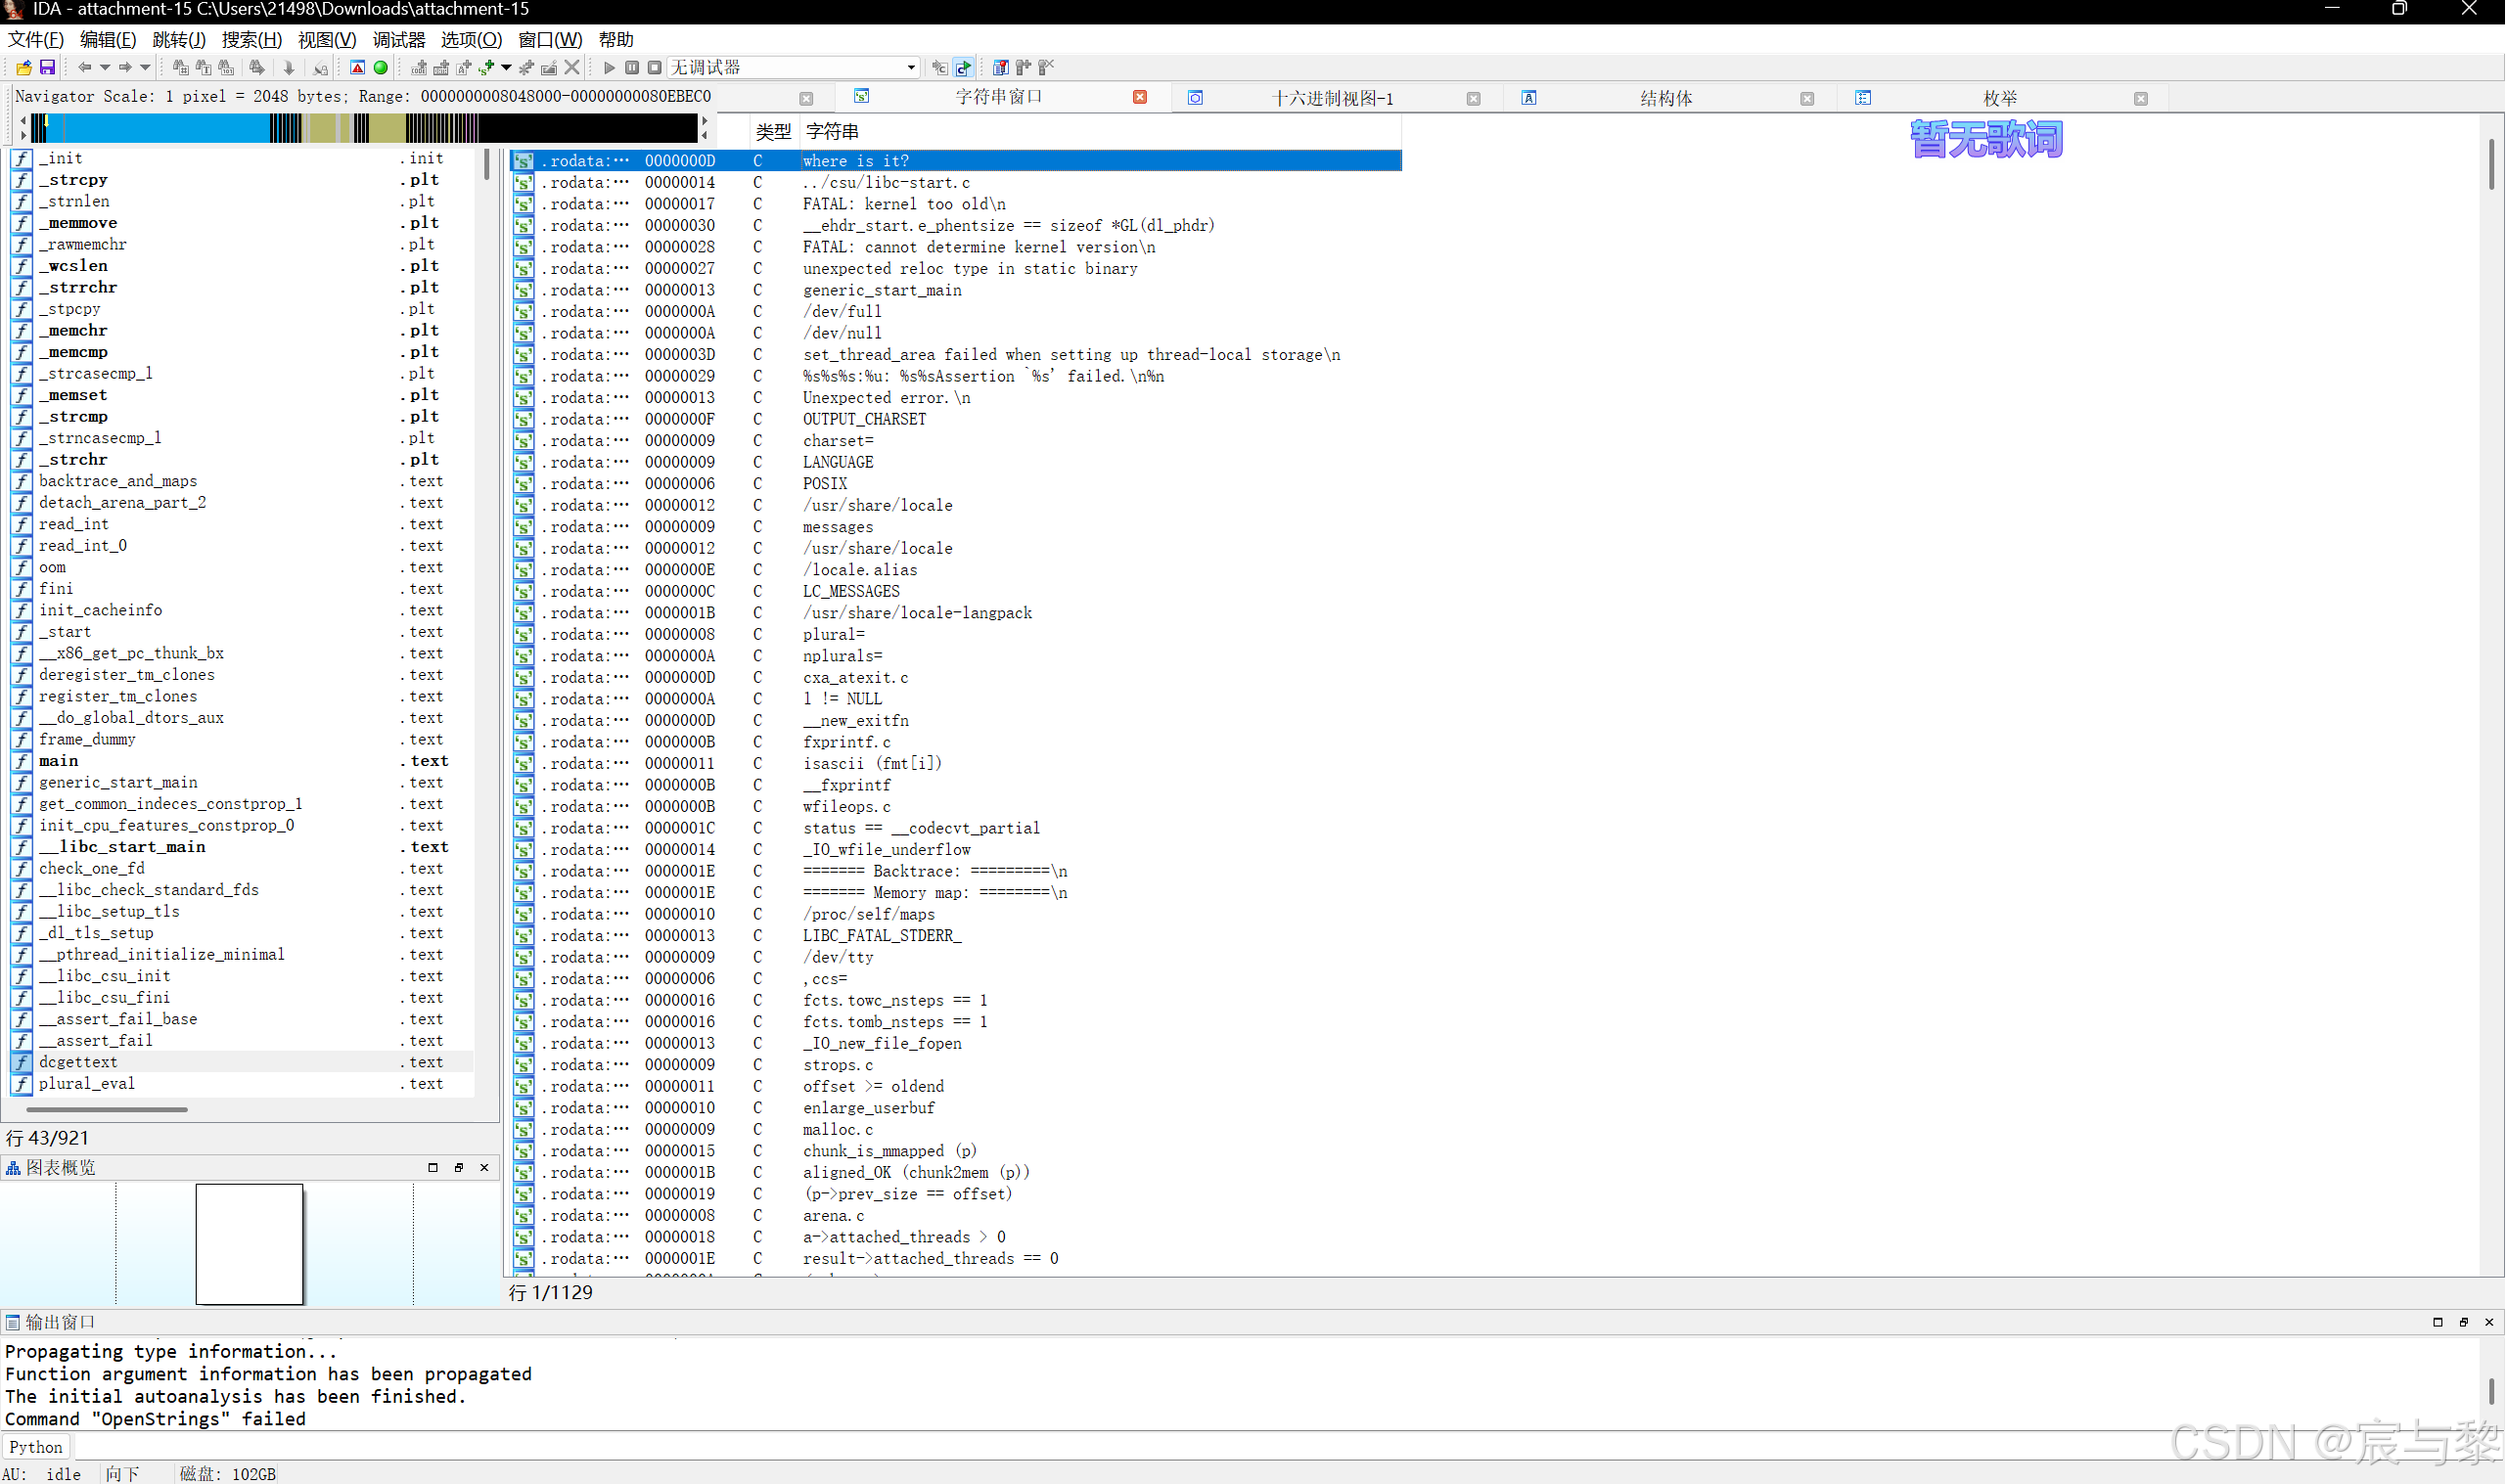Click the jump back arrow icon
The height and width of the screenshot is (1484, 2506).
click(84, 67)
